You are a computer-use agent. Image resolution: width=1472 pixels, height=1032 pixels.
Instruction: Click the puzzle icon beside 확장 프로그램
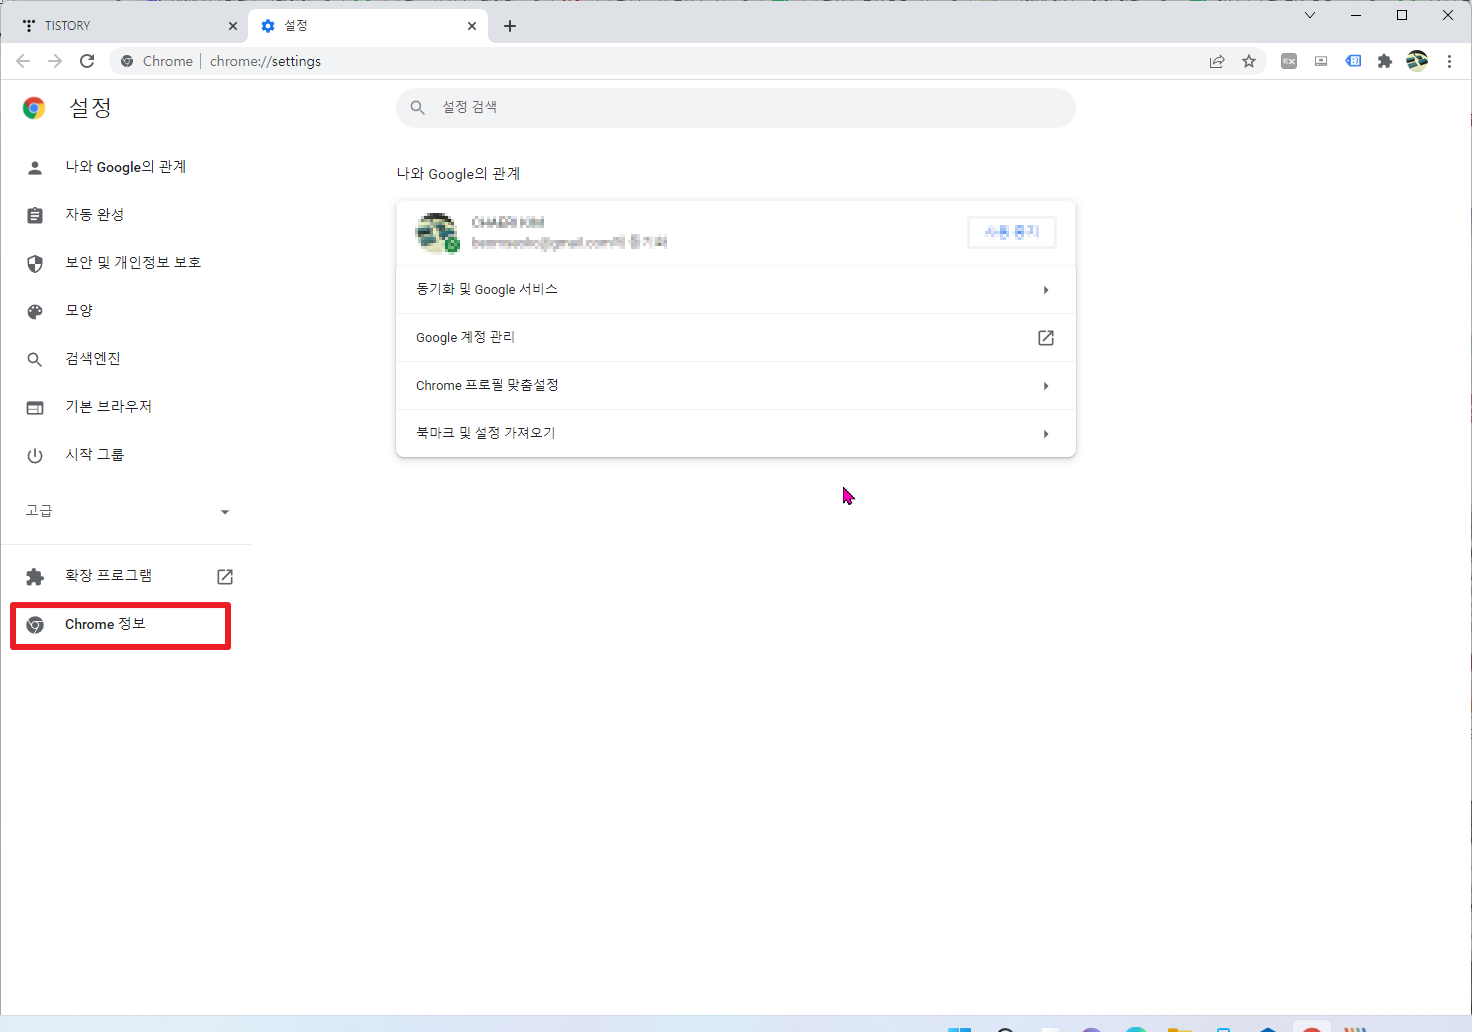[35, 577]
